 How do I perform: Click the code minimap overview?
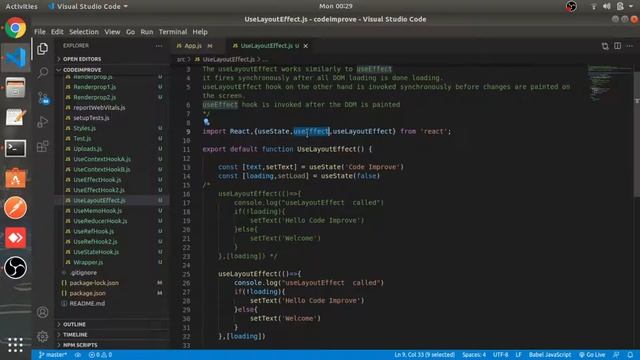pyautogui.click(x=610, y=83)
